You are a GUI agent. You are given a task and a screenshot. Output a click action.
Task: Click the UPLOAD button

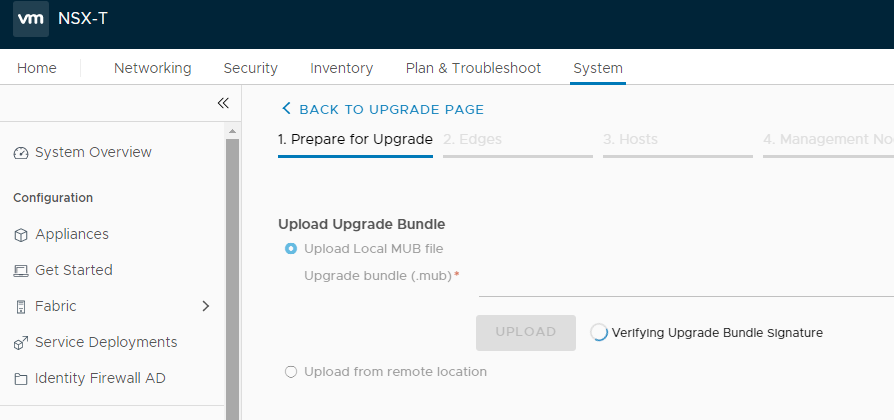tap(526, 332)
